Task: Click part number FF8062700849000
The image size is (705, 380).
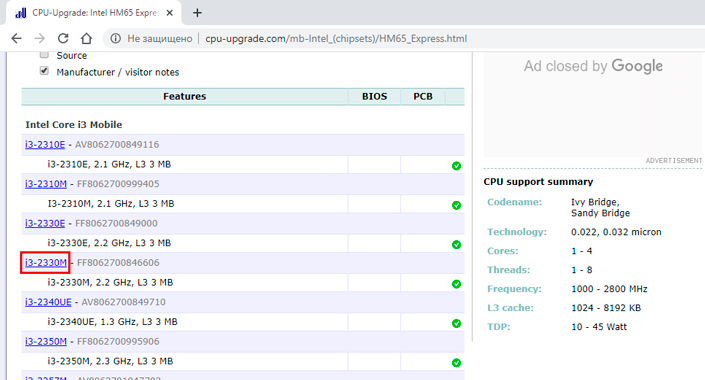Action: coord(117,224)
